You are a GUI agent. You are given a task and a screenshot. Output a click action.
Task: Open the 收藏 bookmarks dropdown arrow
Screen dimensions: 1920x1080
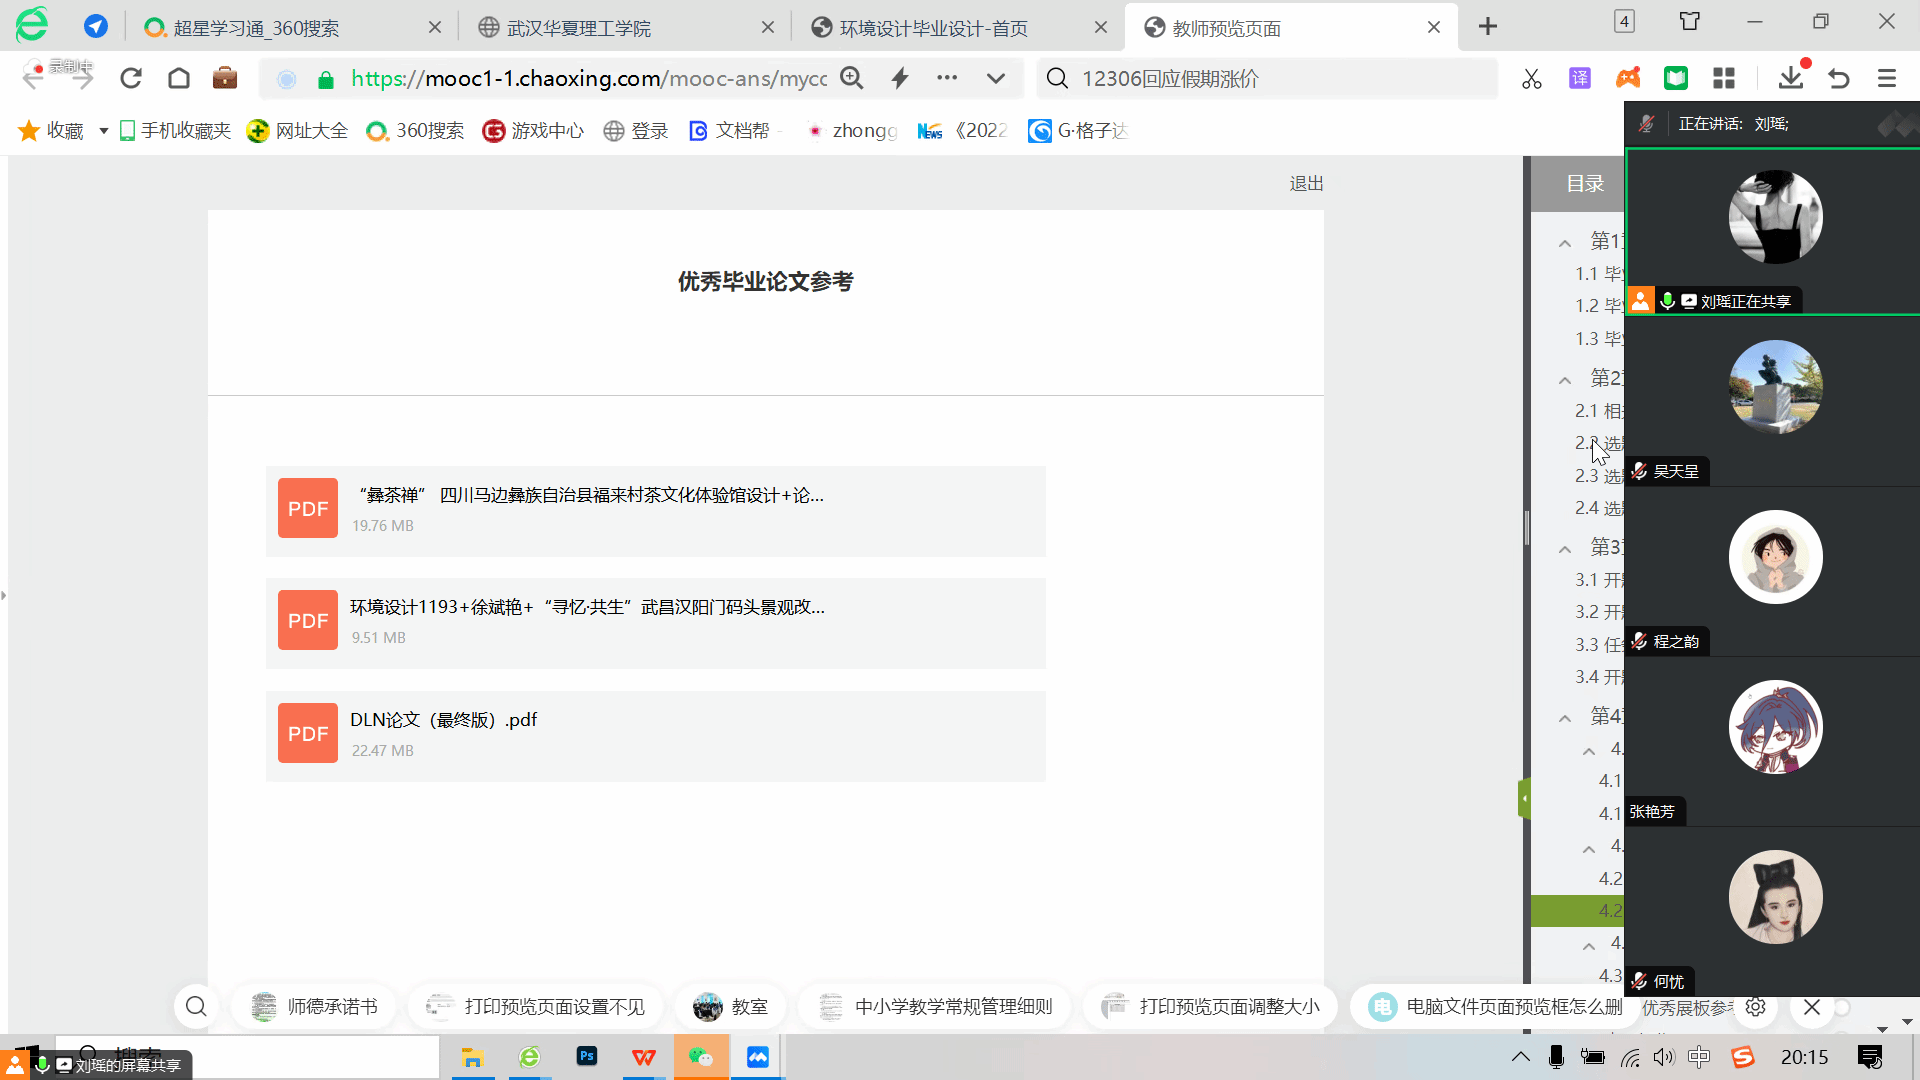coord(103,131)
